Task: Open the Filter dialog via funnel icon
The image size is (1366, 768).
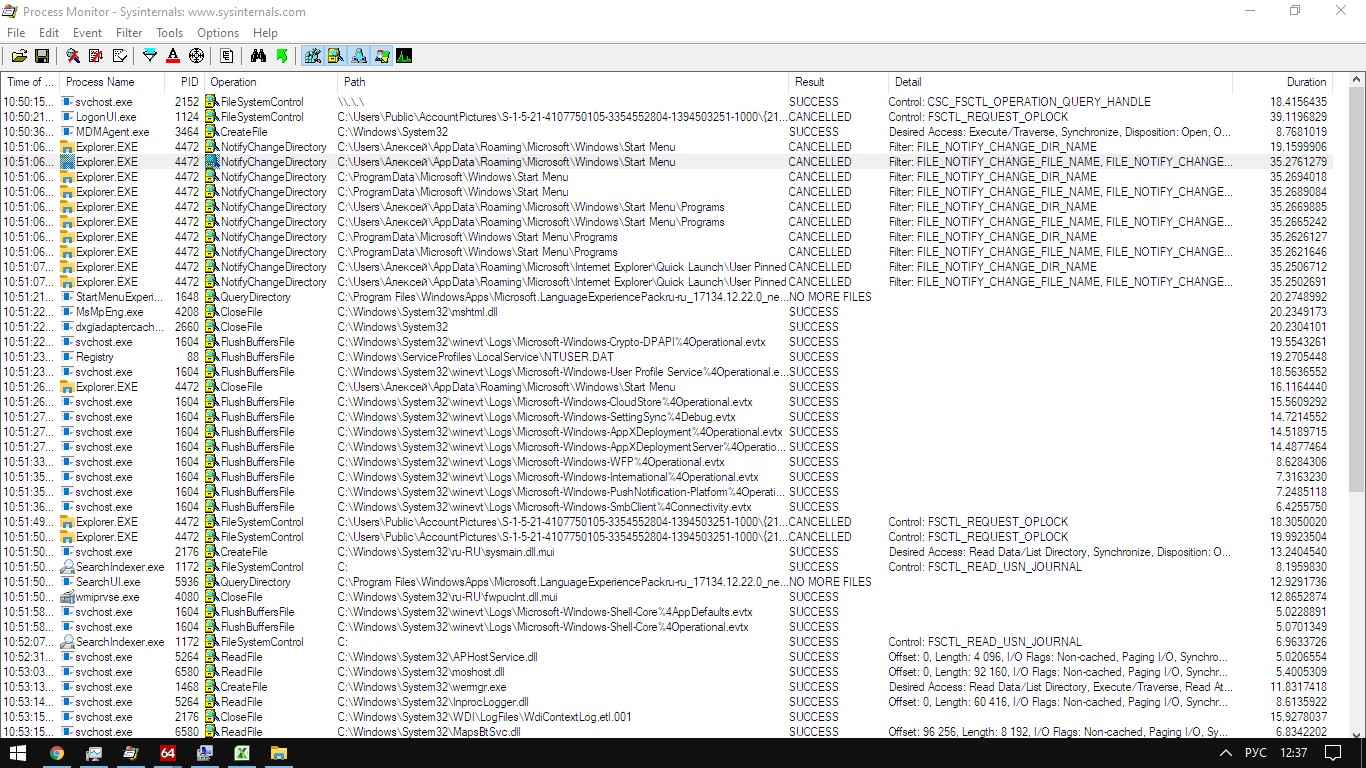Action: tap(150, 56)
